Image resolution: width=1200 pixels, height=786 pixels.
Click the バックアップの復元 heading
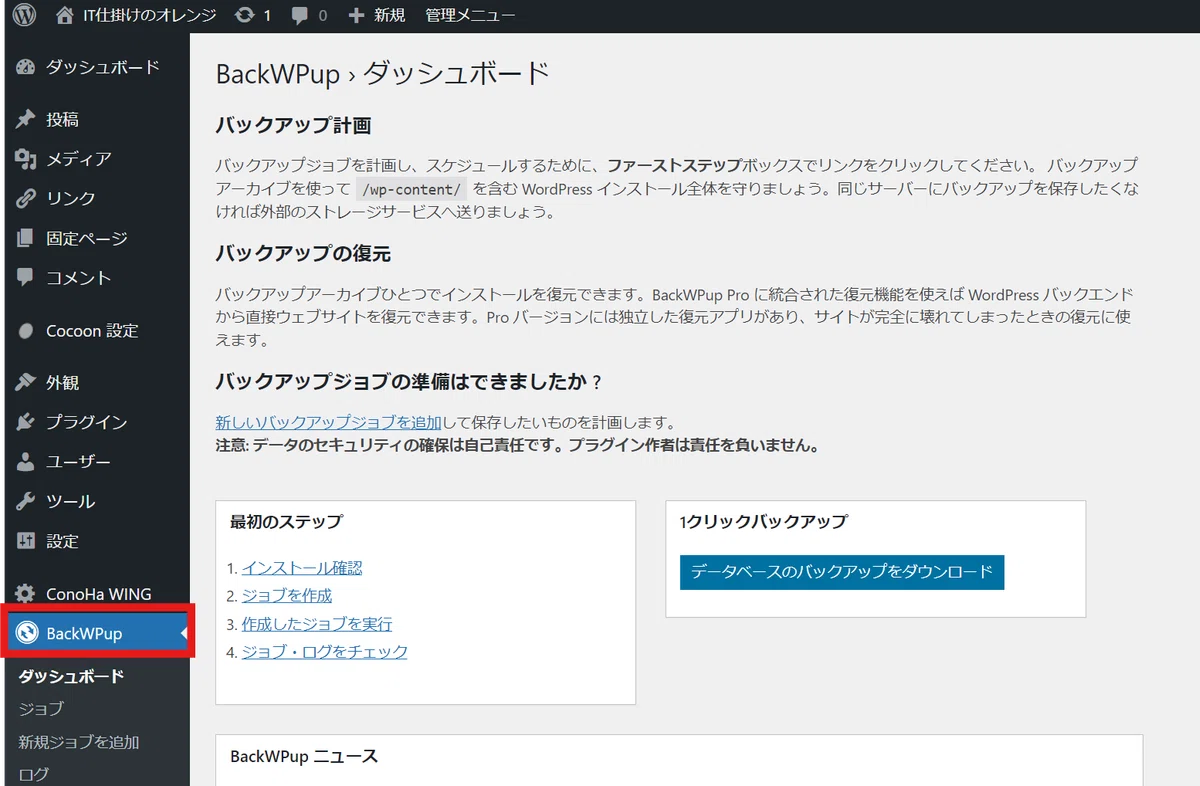coord(303,254)
